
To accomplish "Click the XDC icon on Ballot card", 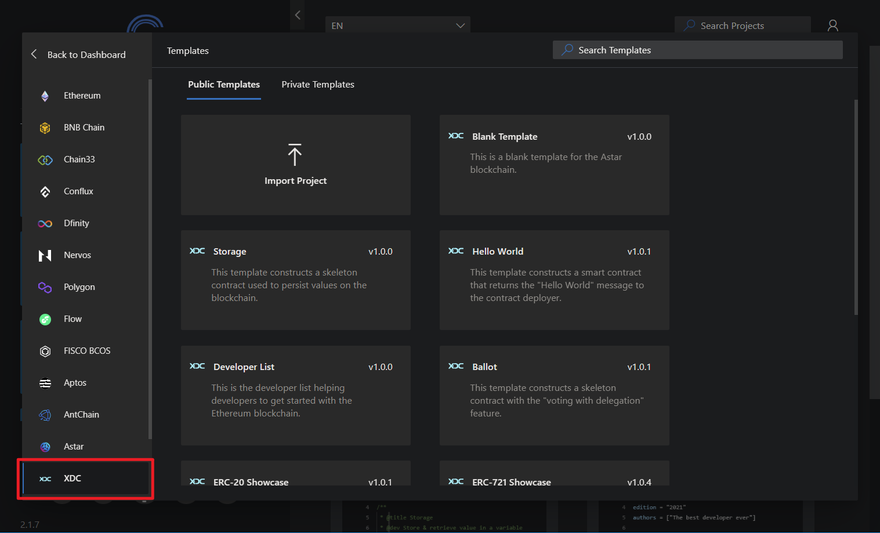I will (x=456, y=366).
